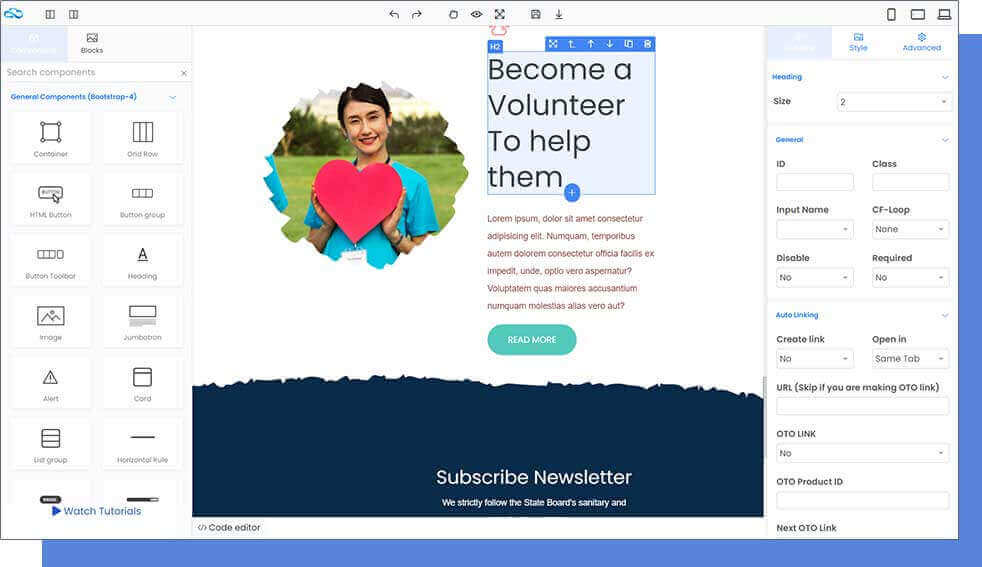This screenshot has width=982, height=567.
Task: Open the Components tab
Action: click(x=34, y=43)
